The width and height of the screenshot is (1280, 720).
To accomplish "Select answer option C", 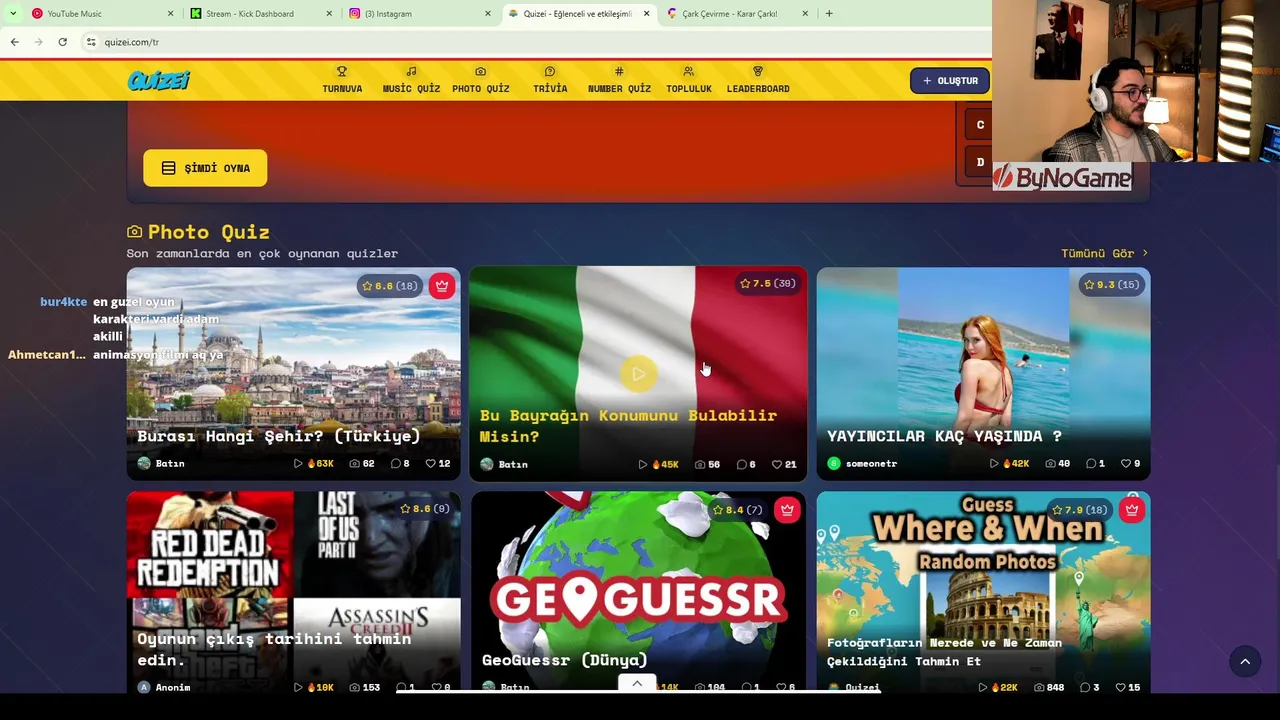I will [980, 125].
